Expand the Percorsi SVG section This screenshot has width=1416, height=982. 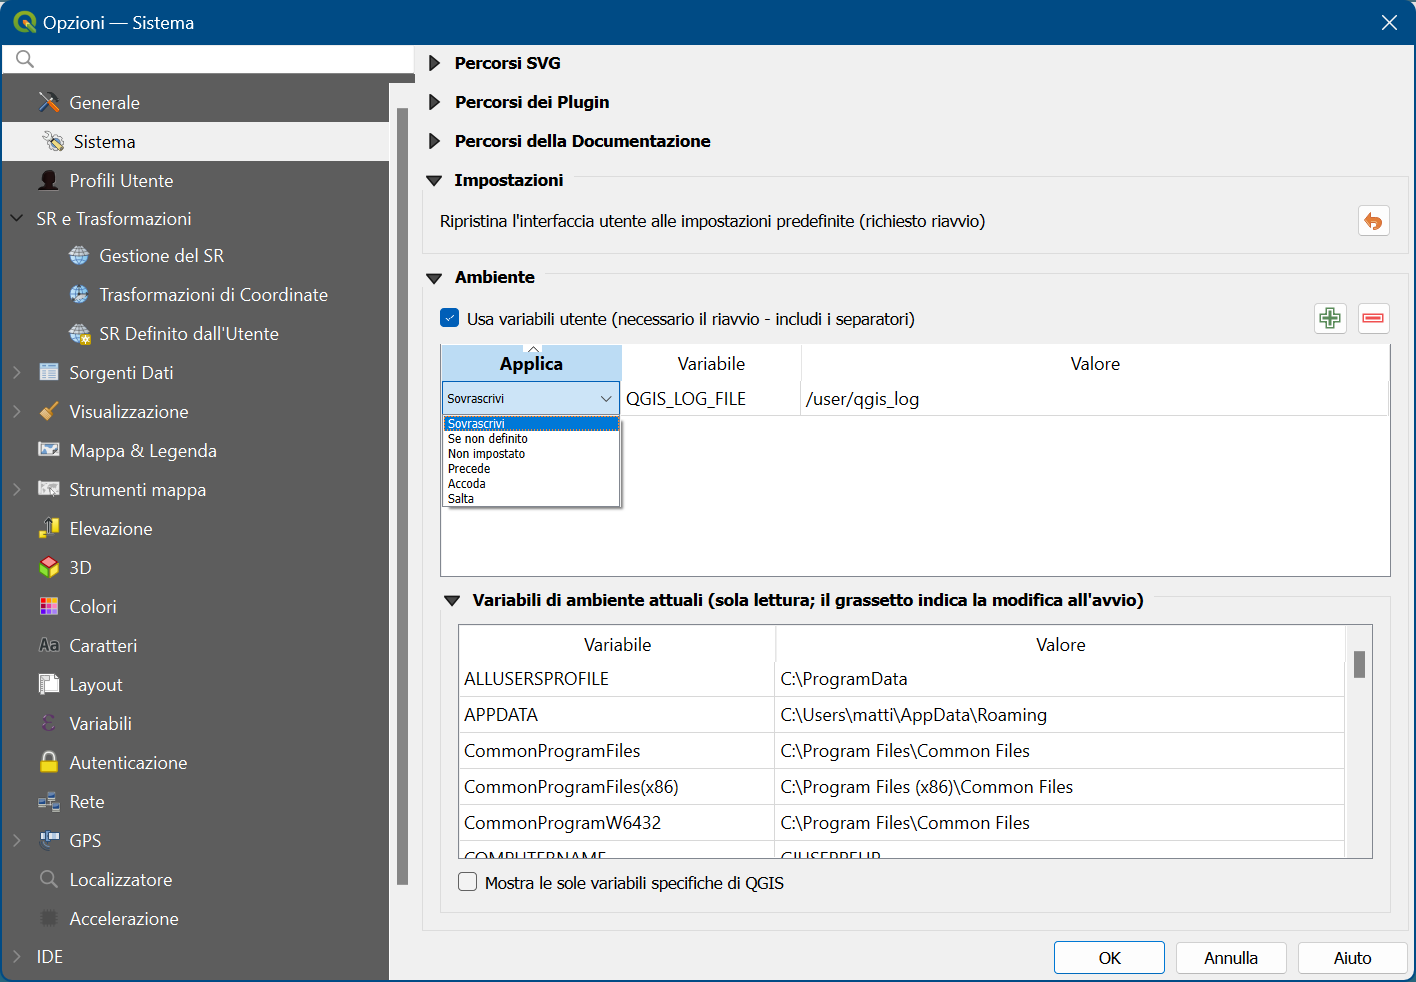click(x=434, y=63)
